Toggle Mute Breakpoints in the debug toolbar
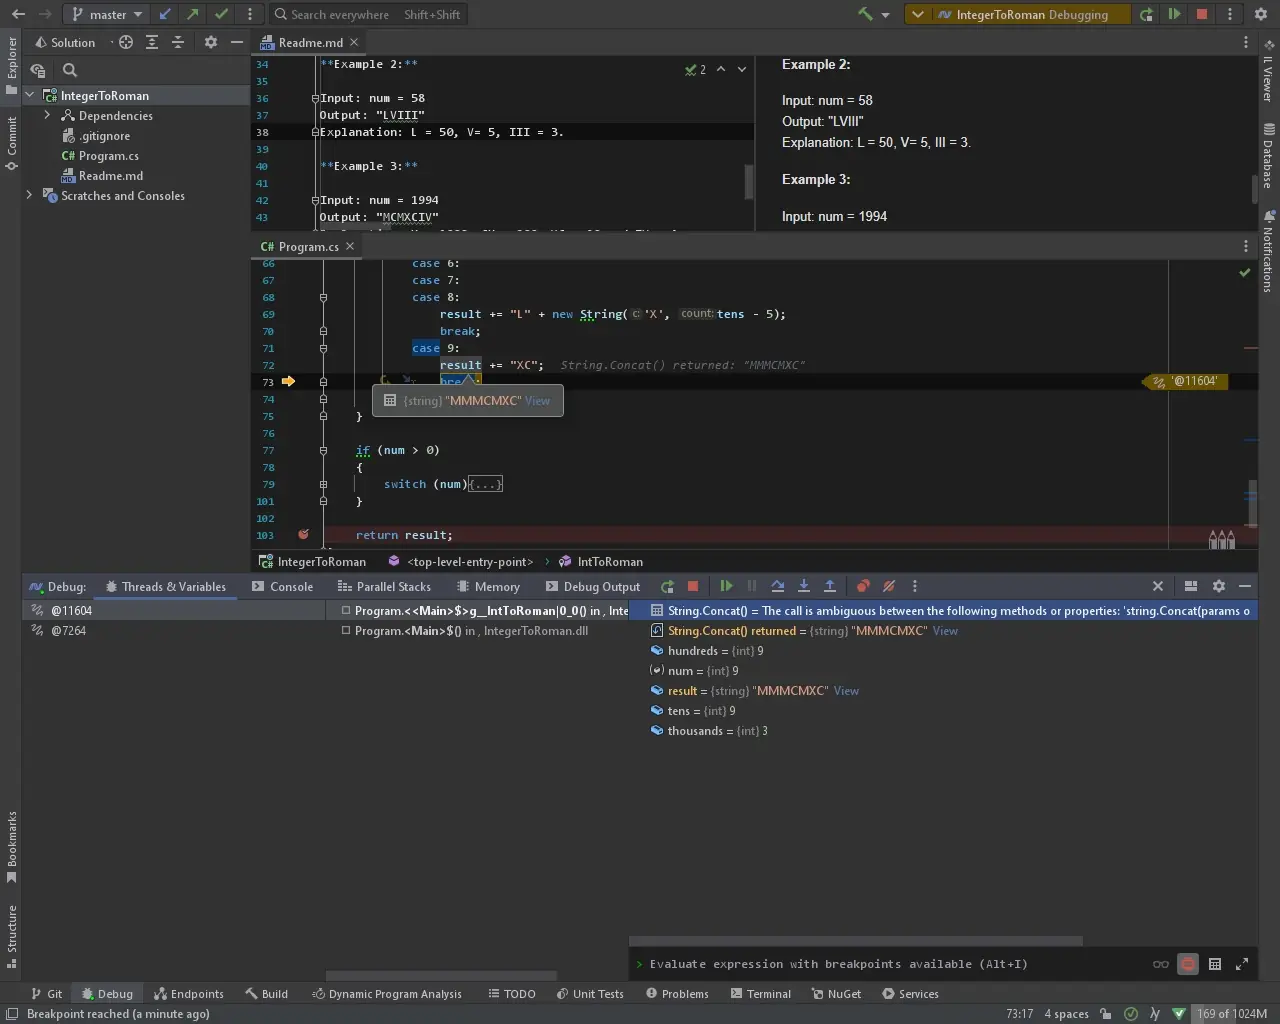 (889, 587)
